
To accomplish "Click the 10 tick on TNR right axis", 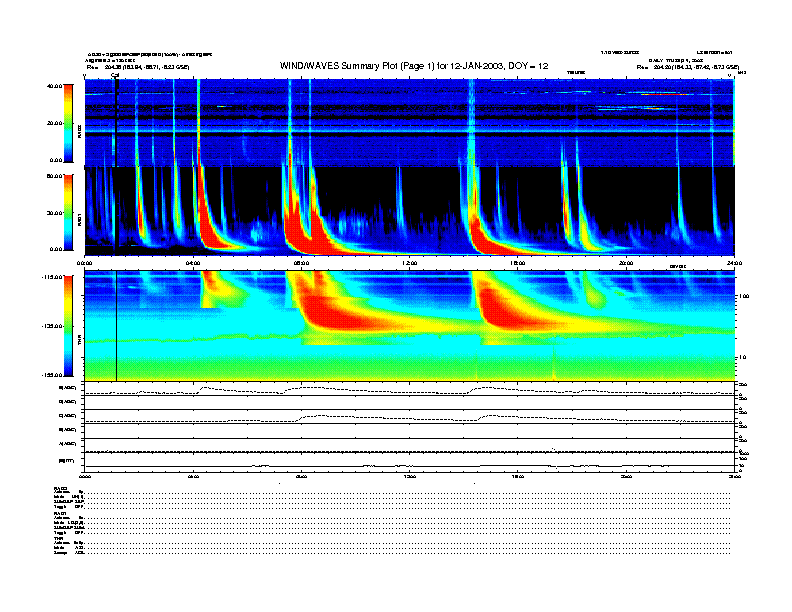I will (744, 358).
